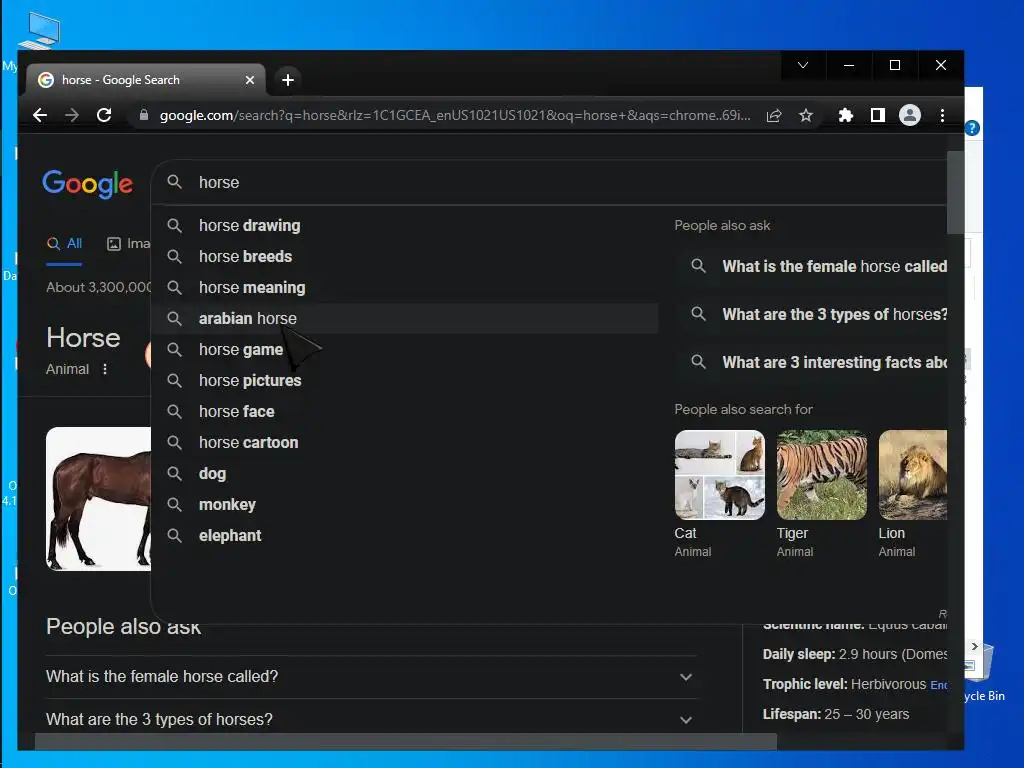Screen dimensions: 1024x768
Task: Select suggestion 'horse breeds'
Action: point(405,257)
